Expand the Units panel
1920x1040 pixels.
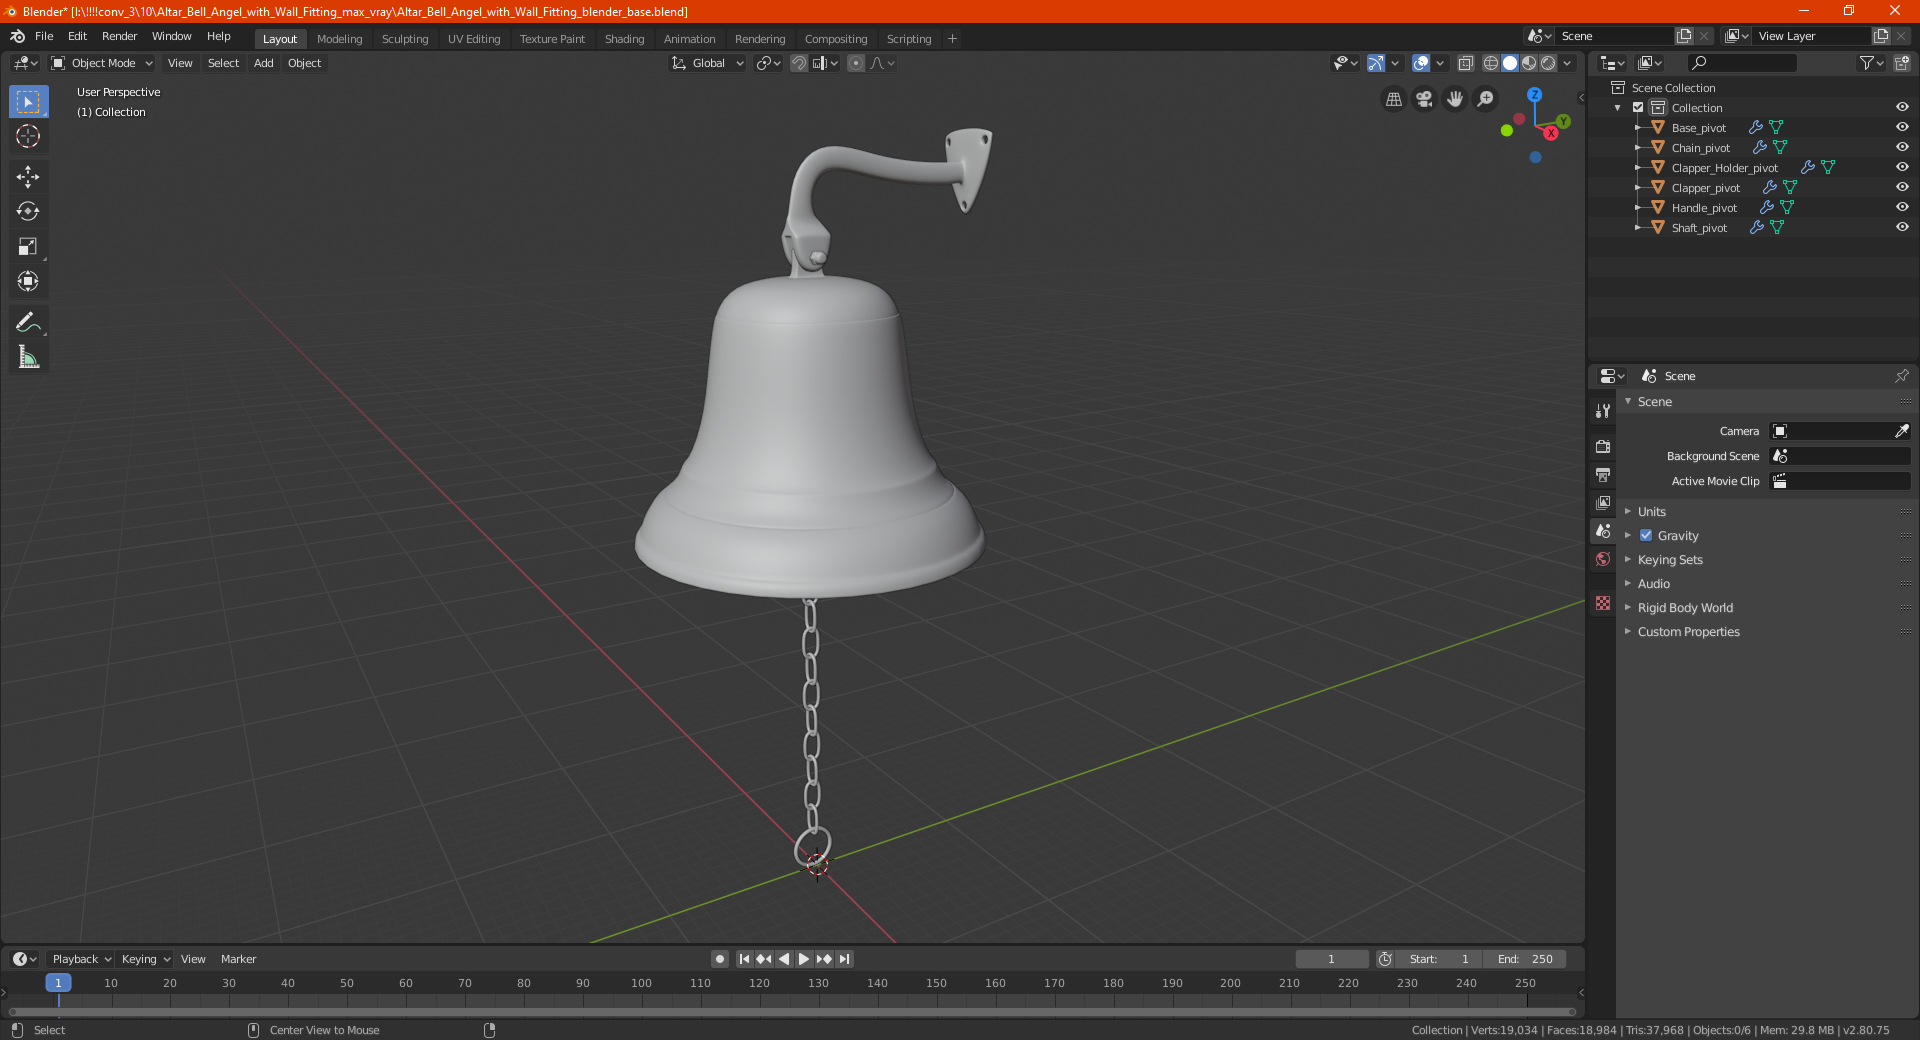(1651, 512)
